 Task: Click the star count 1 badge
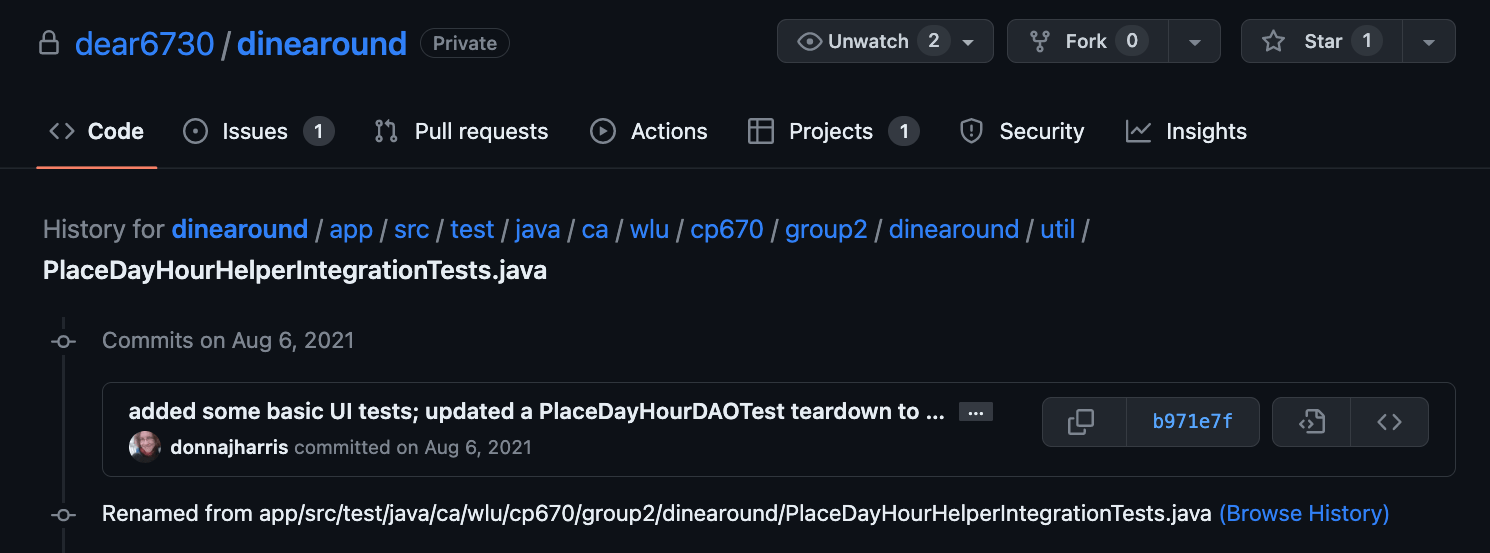(x=1367, y=41)
